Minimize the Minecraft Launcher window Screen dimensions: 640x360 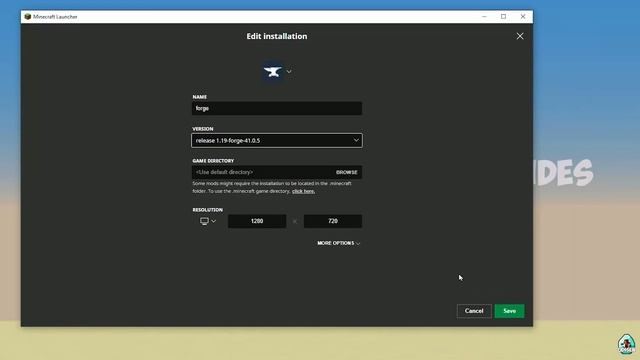coord(484,17)
